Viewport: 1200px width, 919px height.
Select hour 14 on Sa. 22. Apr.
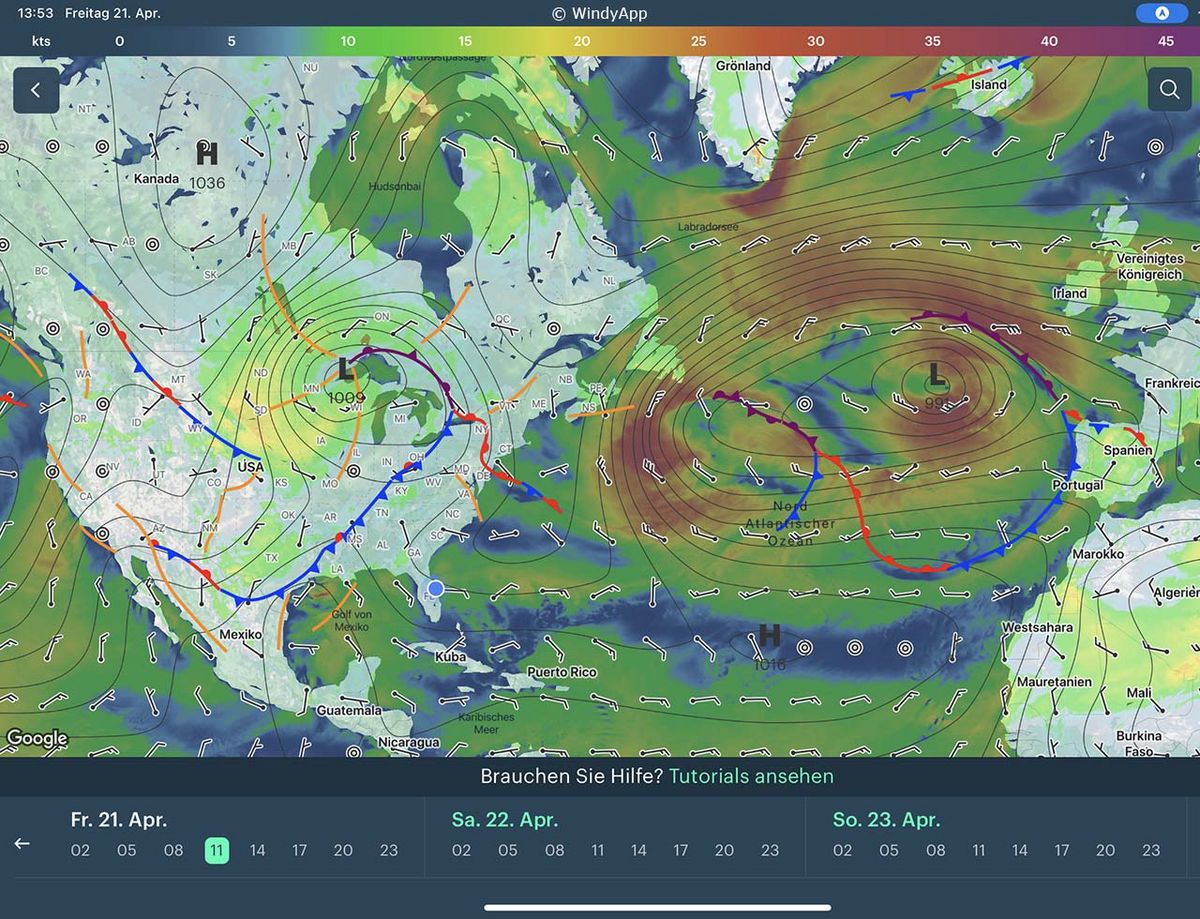pos(638,851)
